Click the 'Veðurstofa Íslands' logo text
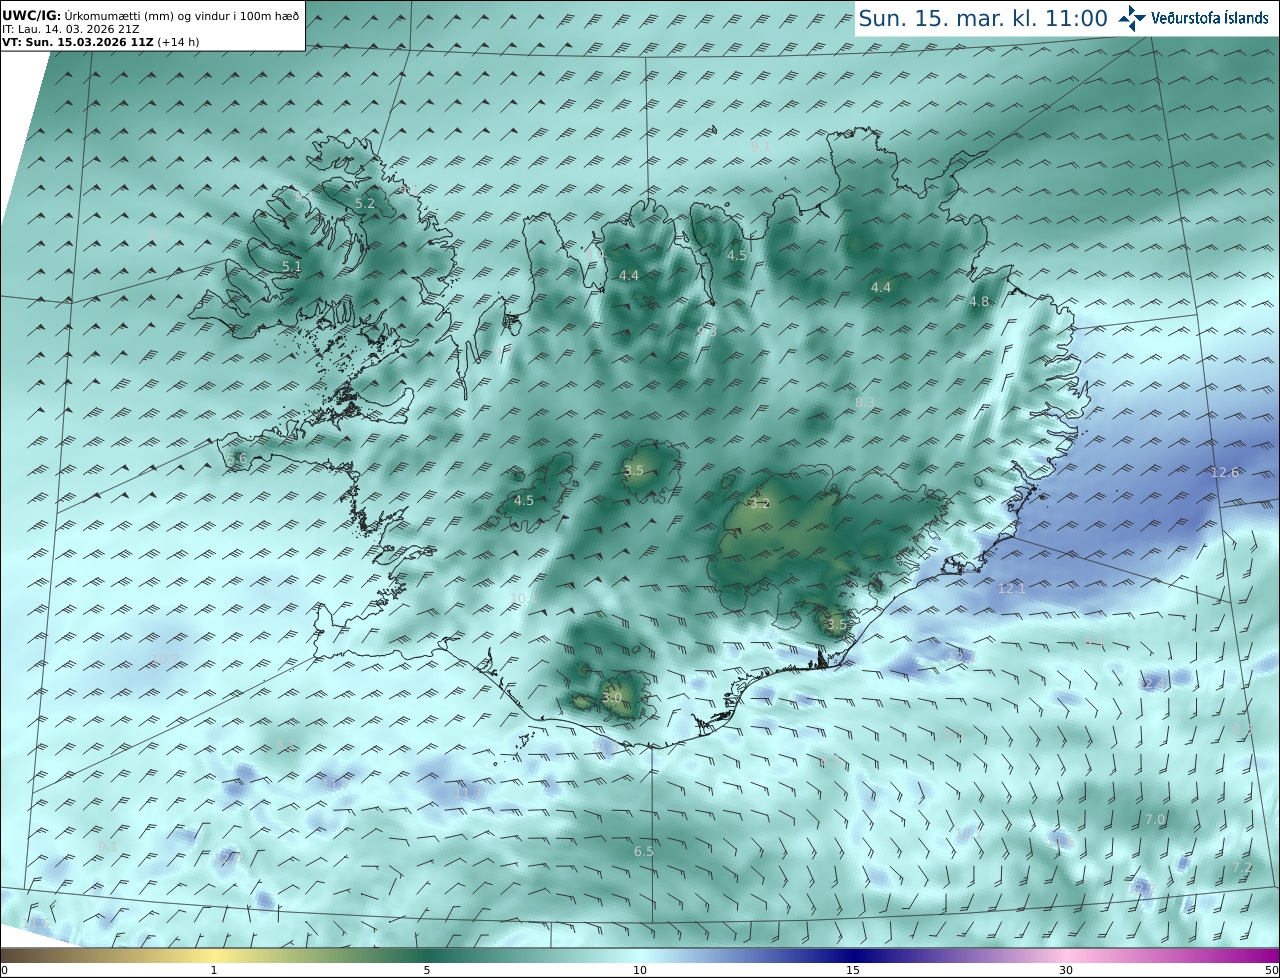 click(x=1210, y=18)
